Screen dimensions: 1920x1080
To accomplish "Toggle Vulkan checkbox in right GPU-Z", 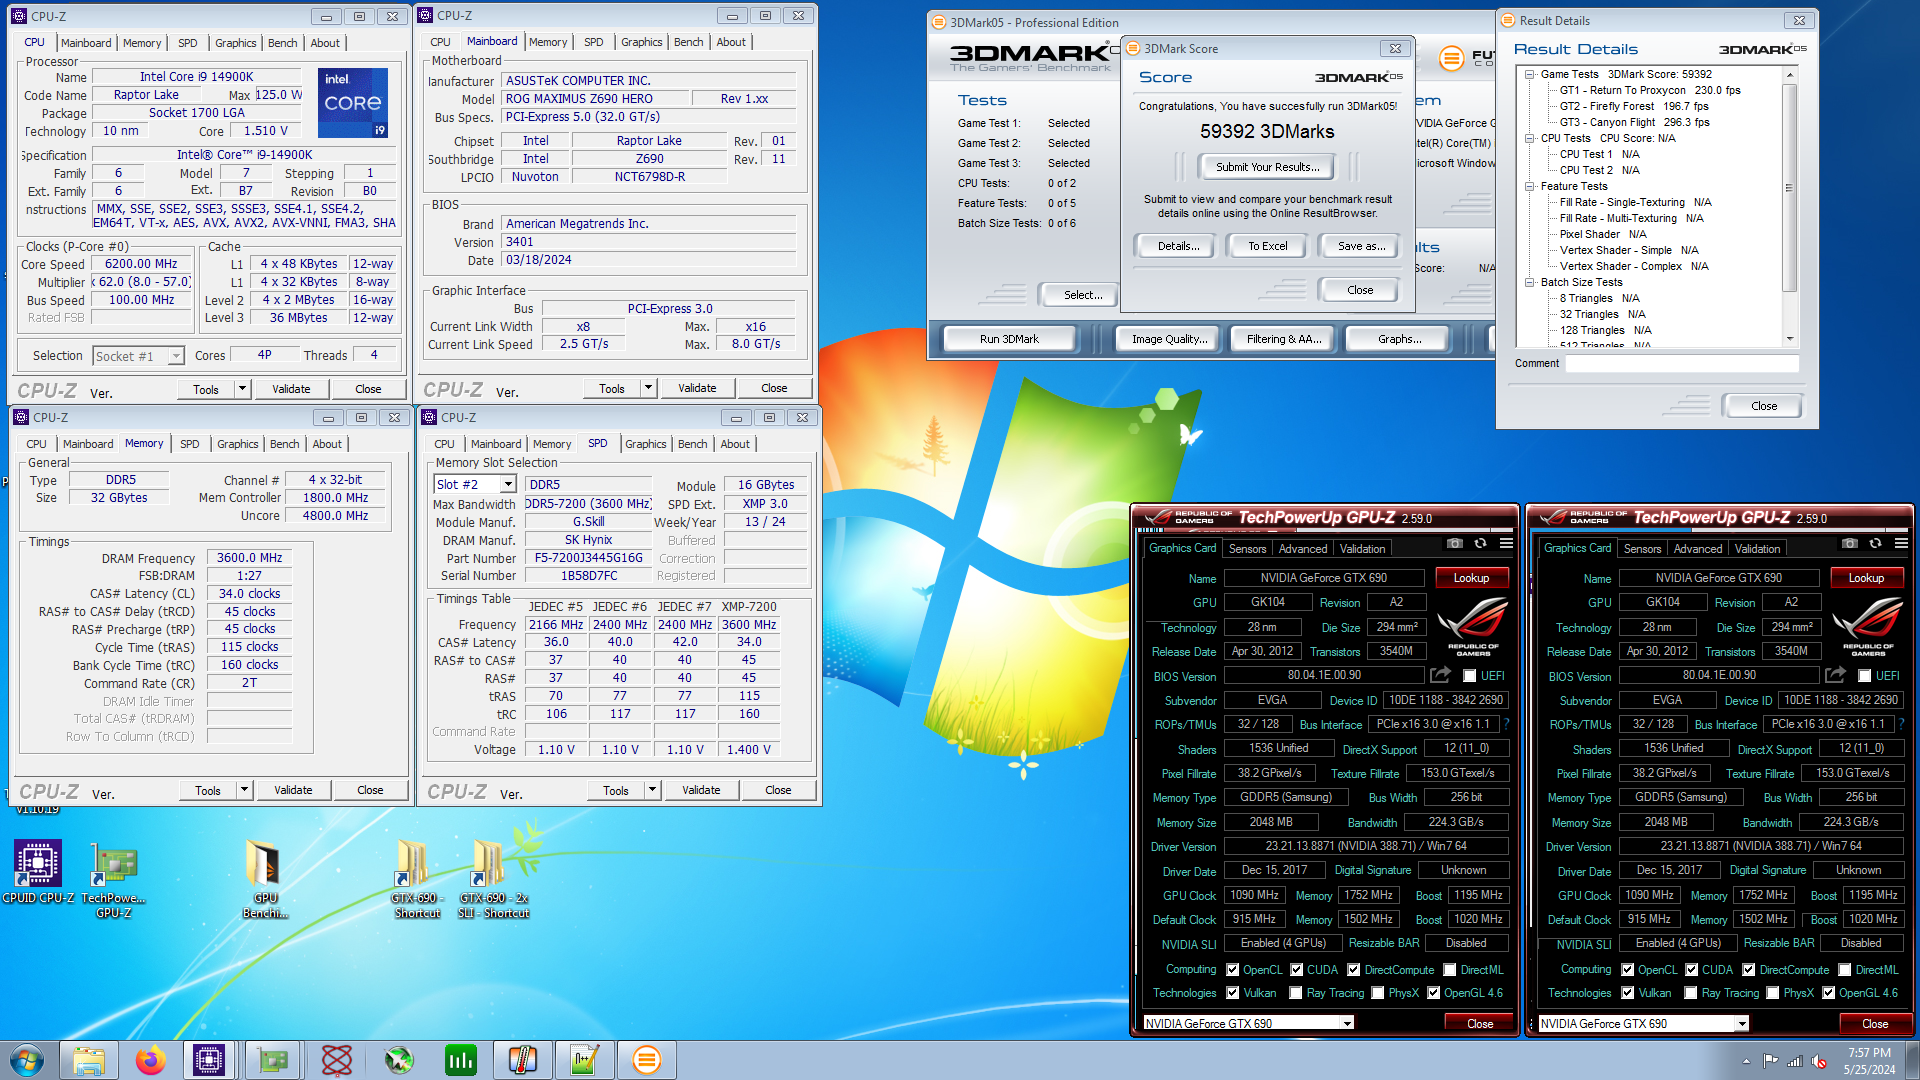I will tap(1628, 993).
